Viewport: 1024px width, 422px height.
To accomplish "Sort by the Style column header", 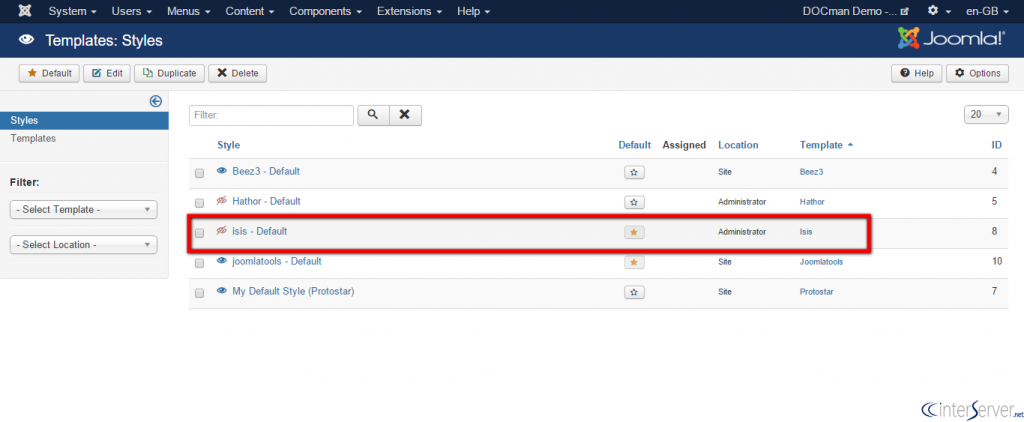I will [x=229, y=145].
